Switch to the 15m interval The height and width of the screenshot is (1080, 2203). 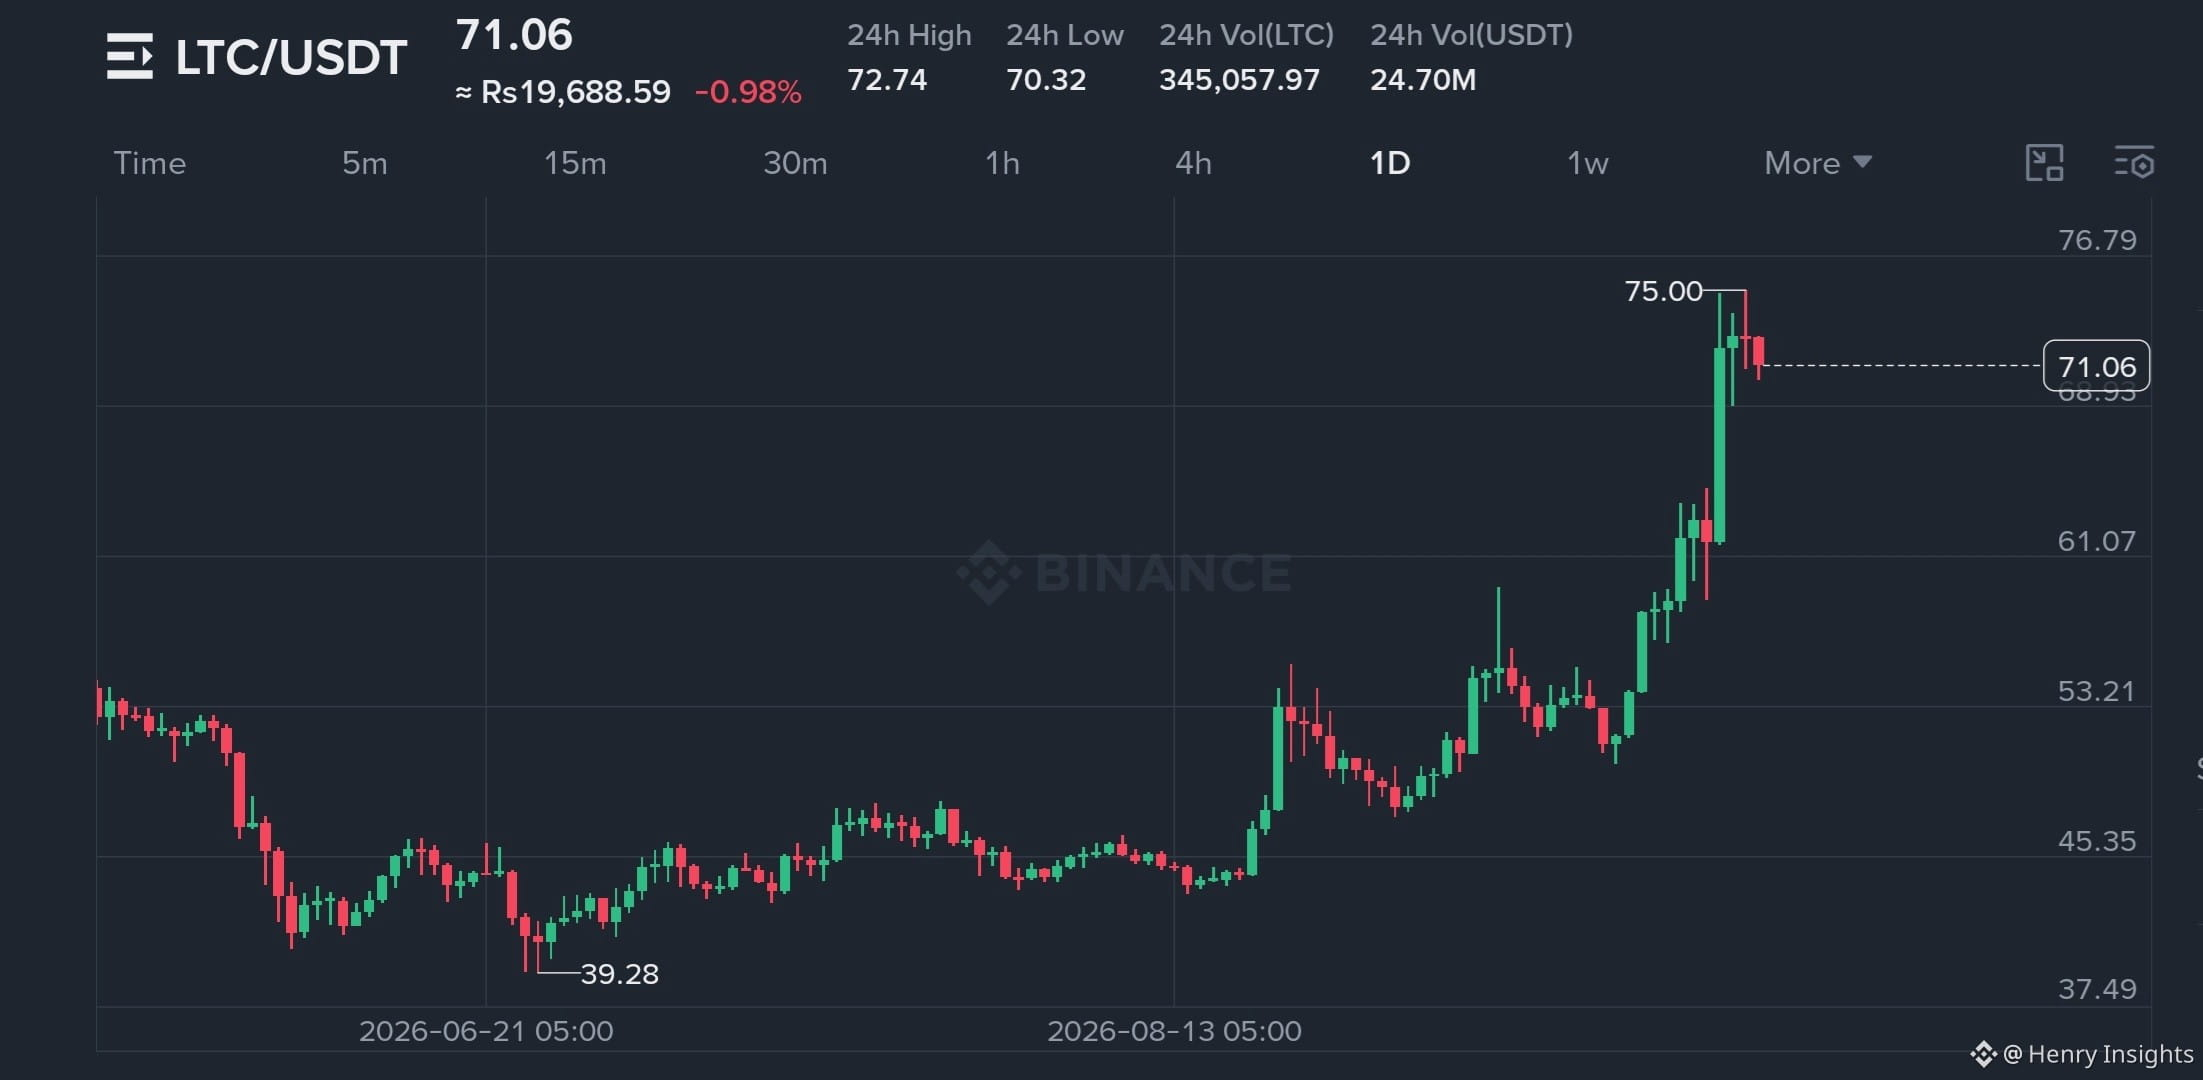point(575,163)
